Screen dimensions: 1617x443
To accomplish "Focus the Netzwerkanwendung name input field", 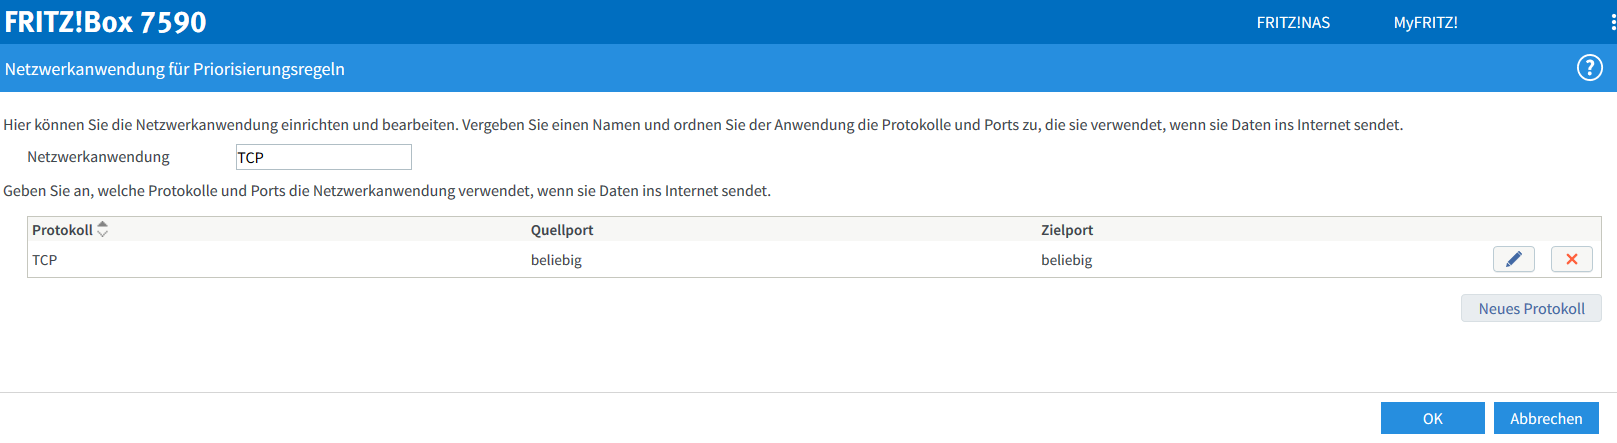I will click(323, 157).
